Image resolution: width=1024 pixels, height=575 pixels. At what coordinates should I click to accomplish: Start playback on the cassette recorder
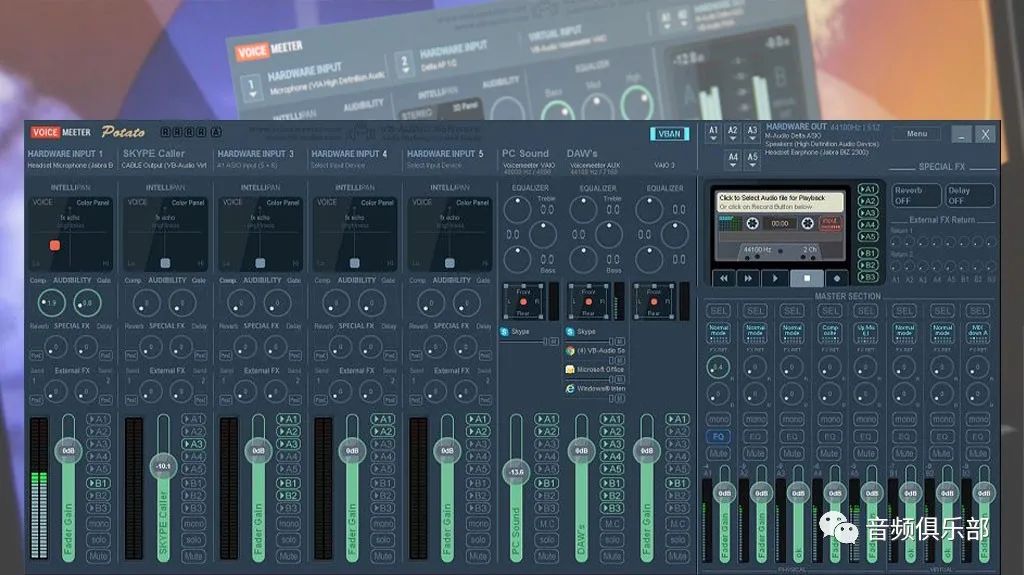click(775, 278)
